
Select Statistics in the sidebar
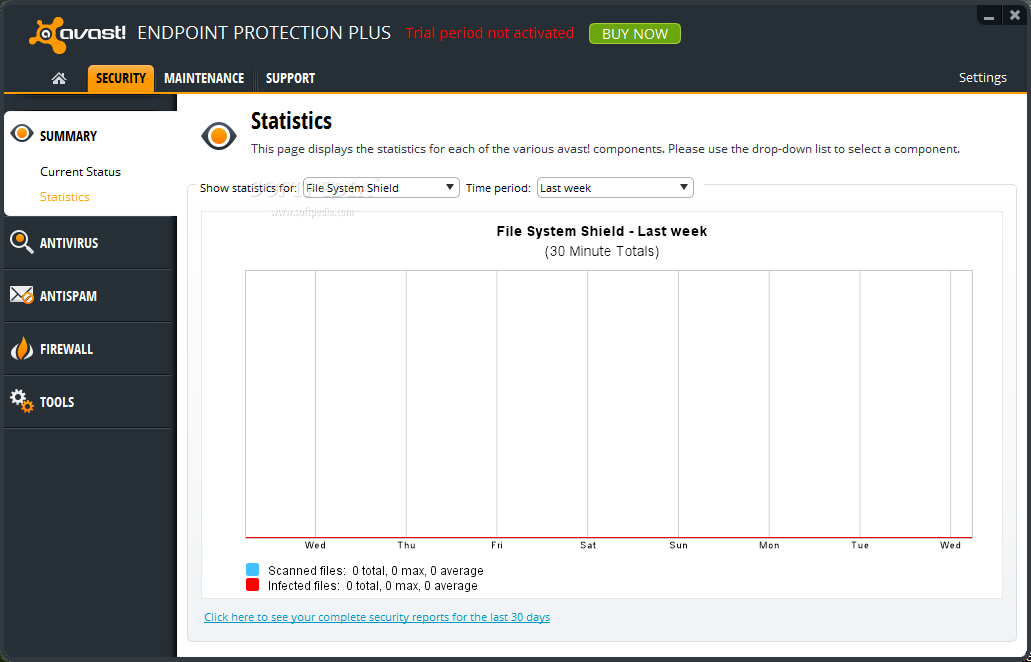[x=64, y=197]
